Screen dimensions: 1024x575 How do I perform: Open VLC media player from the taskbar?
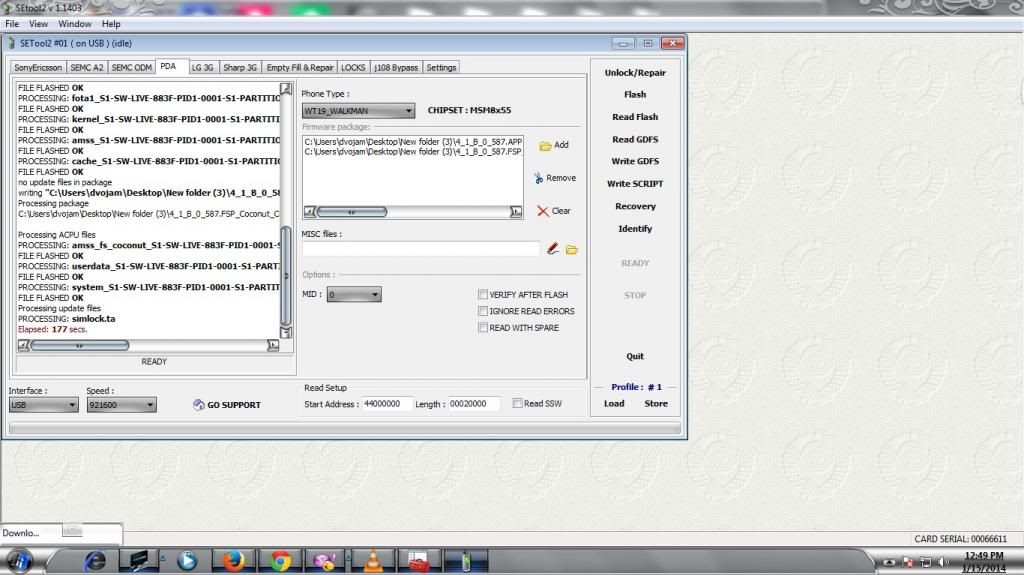[x=373, y=561]
